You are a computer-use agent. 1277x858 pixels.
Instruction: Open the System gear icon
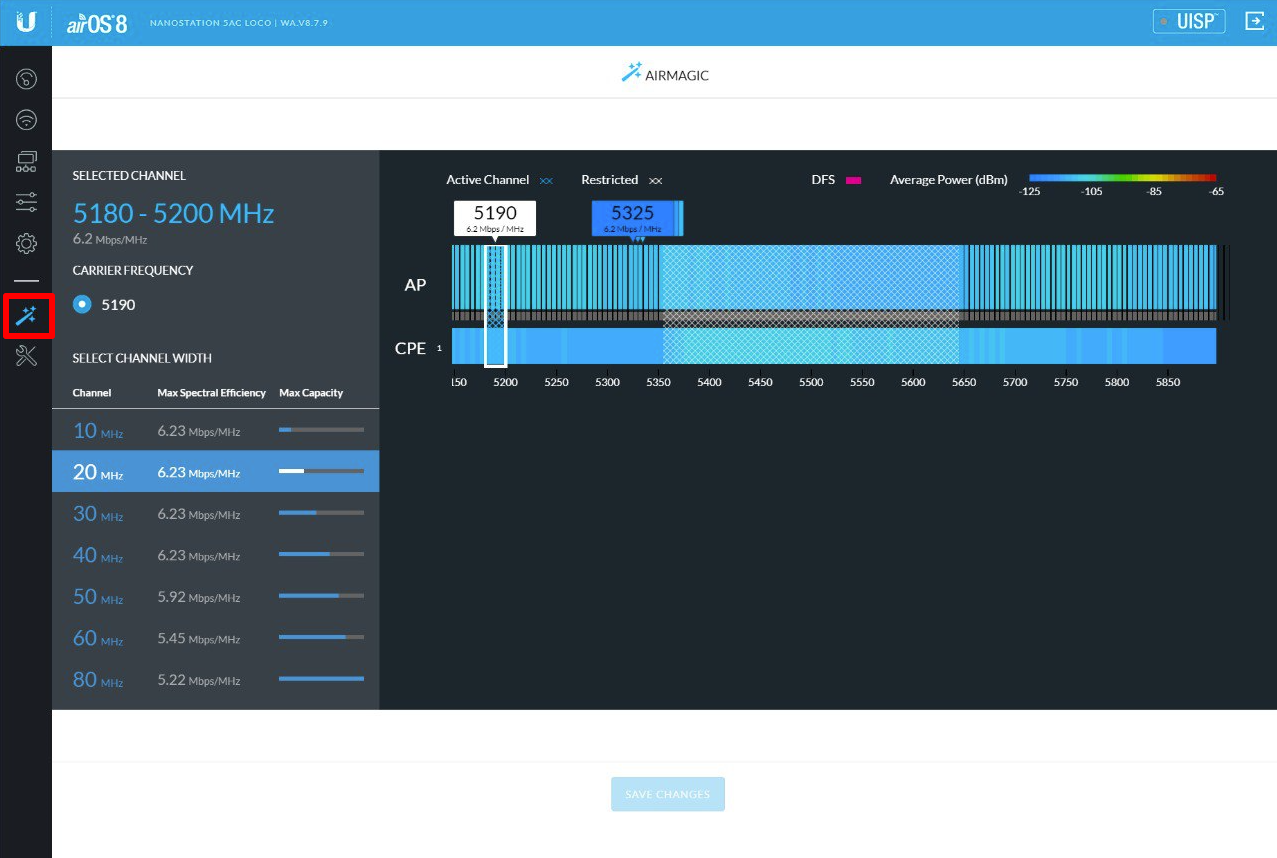(x=26, y=243)
